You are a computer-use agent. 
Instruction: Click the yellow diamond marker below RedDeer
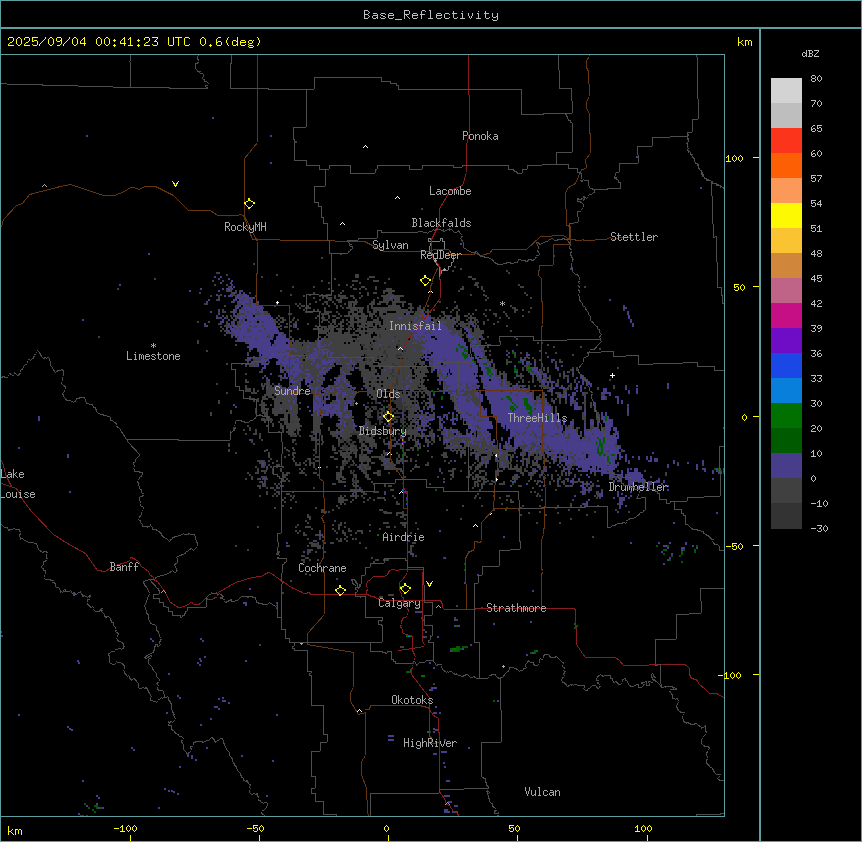click(426, 280)
